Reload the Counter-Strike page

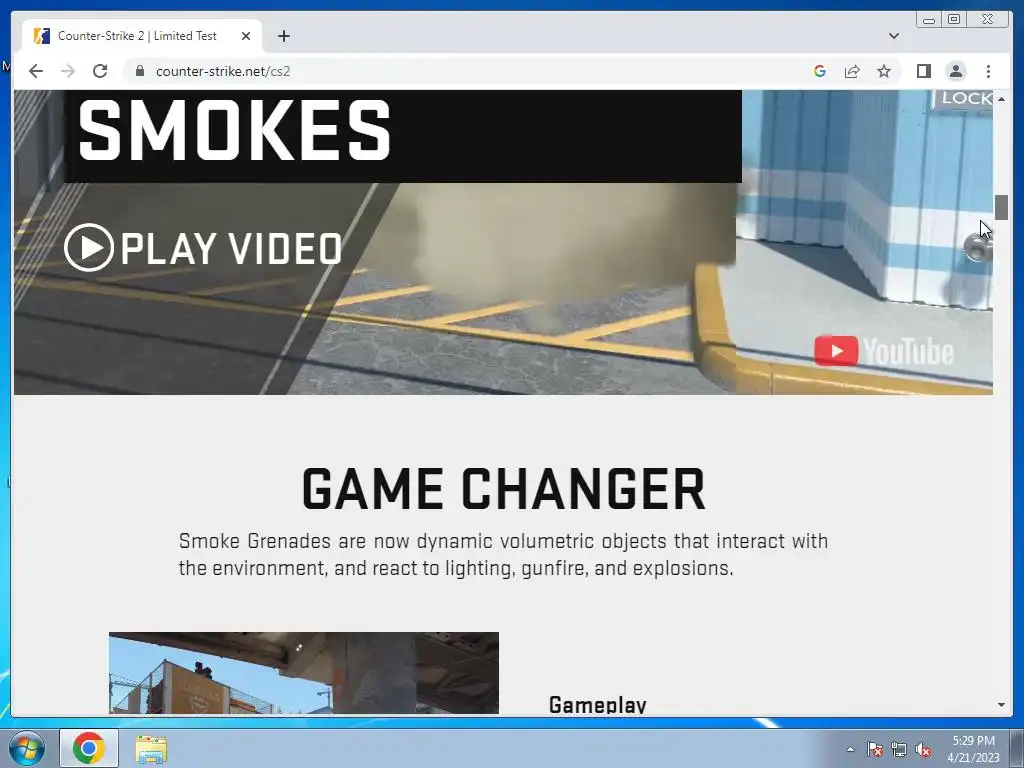[x=100, y=71]
